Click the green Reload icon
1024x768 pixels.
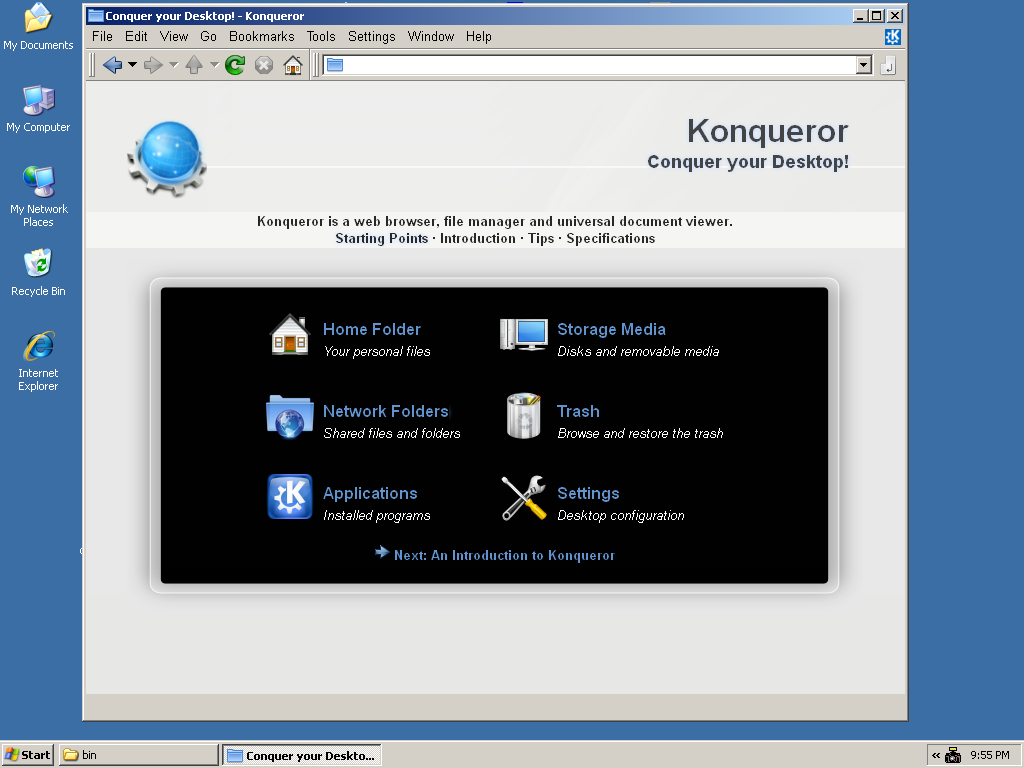(x=234, y=65)
